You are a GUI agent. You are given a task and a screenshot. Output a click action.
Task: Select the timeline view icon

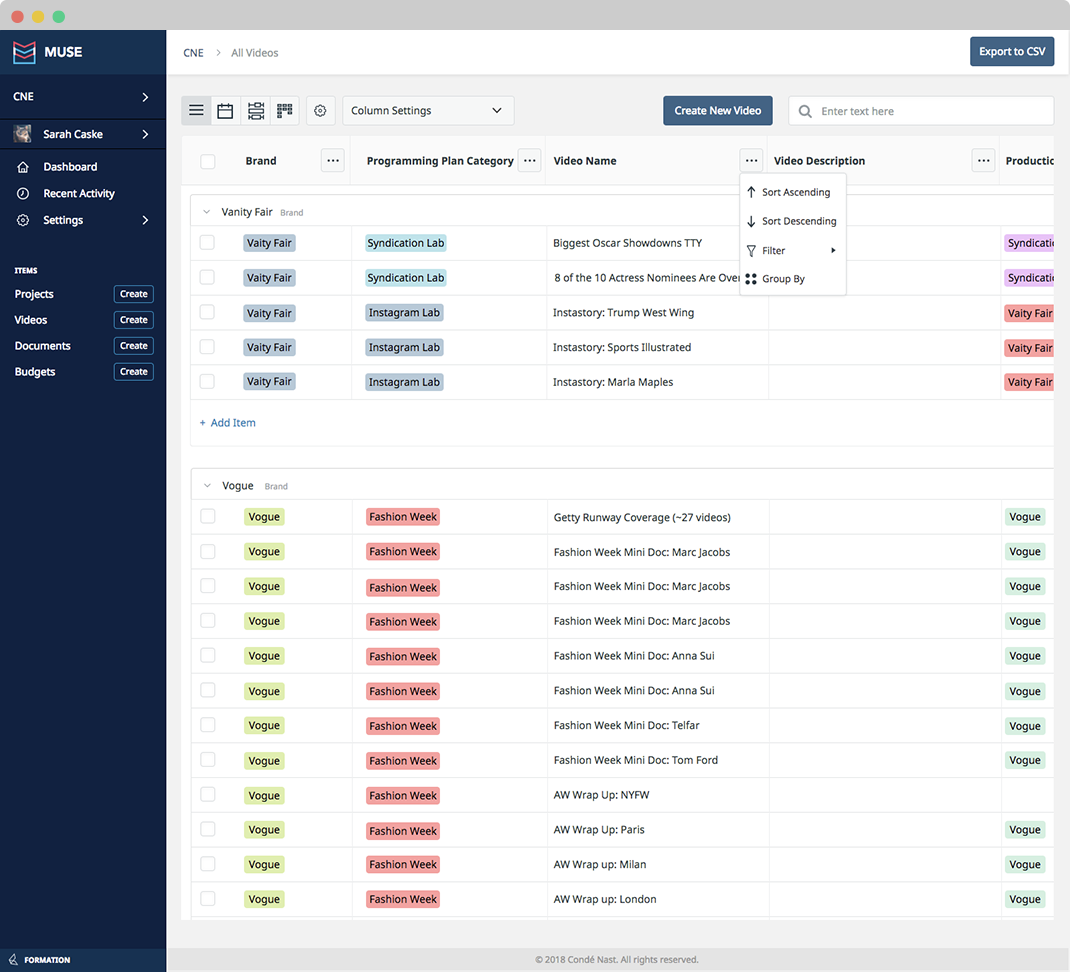[x=256, y=111]
